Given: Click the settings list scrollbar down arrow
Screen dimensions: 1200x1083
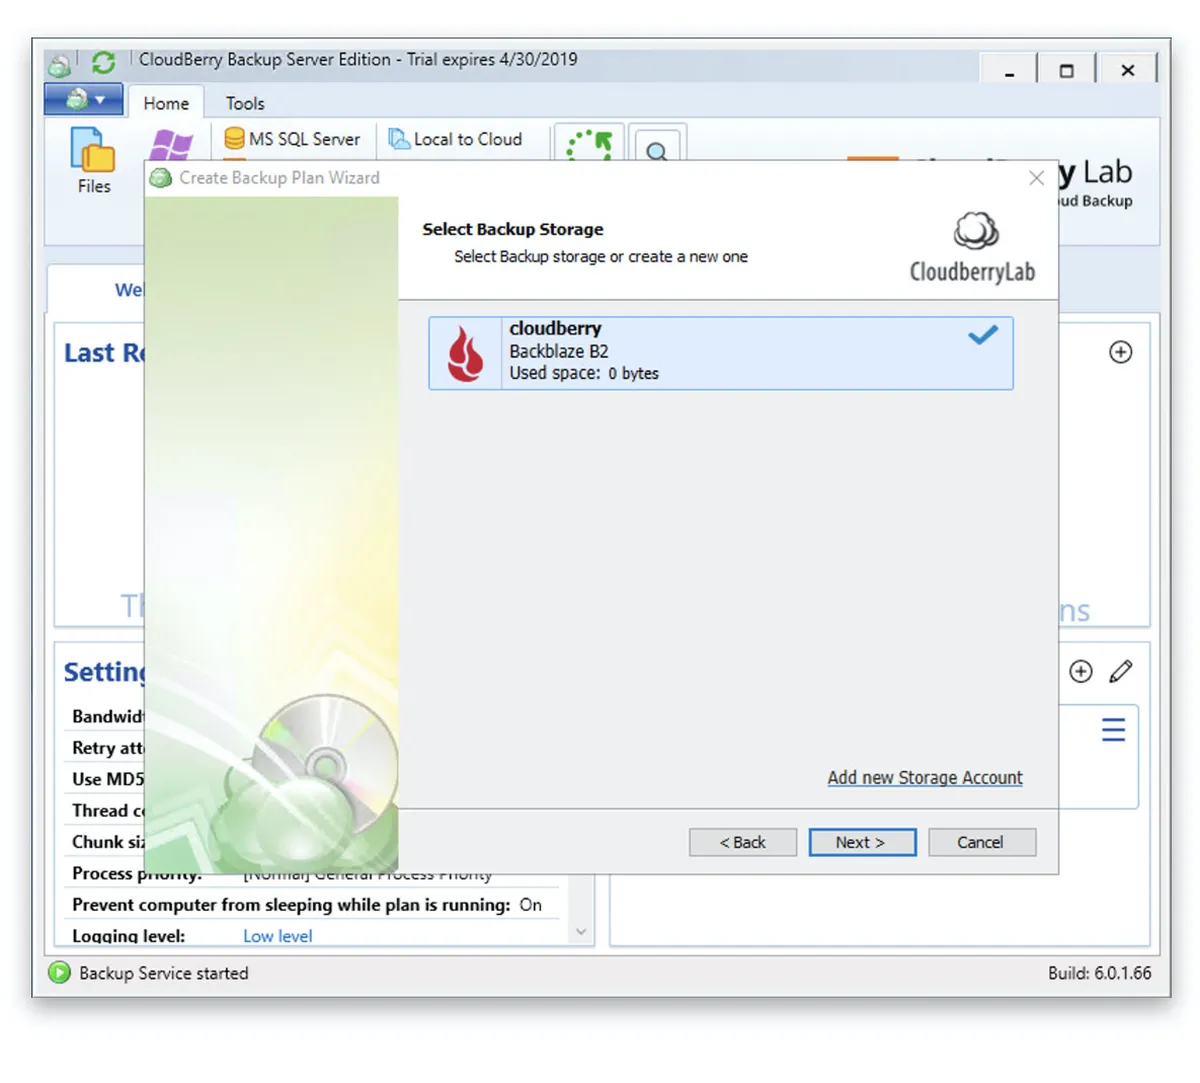Looking at the screenshot, I should coord(581,931).
